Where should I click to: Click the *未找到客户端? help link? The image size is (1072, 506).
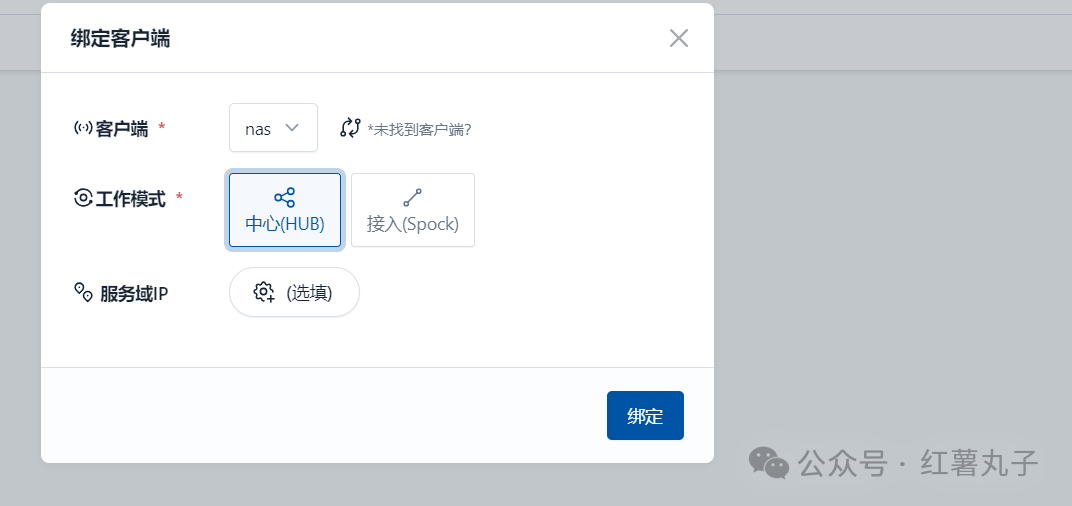tap(419, 129)
